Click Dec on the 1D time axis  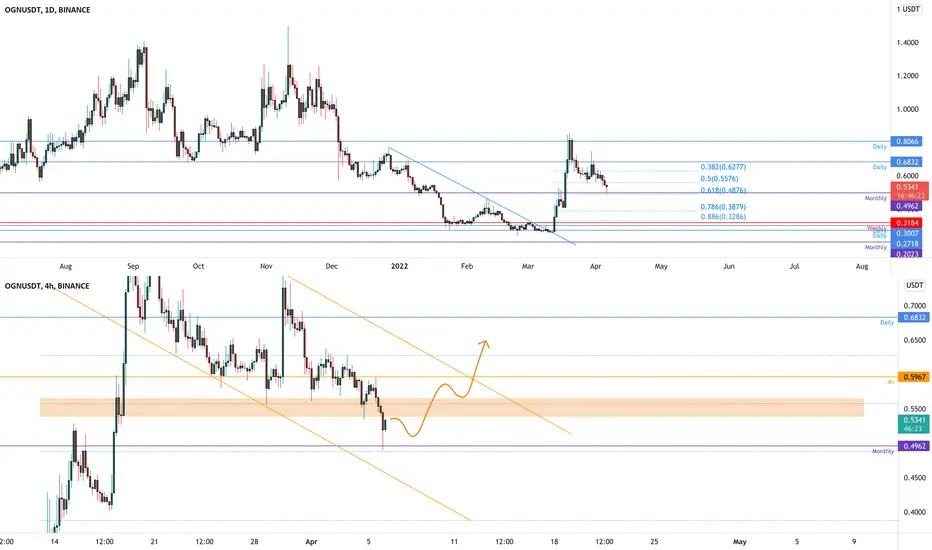click(x=332, y=266)
